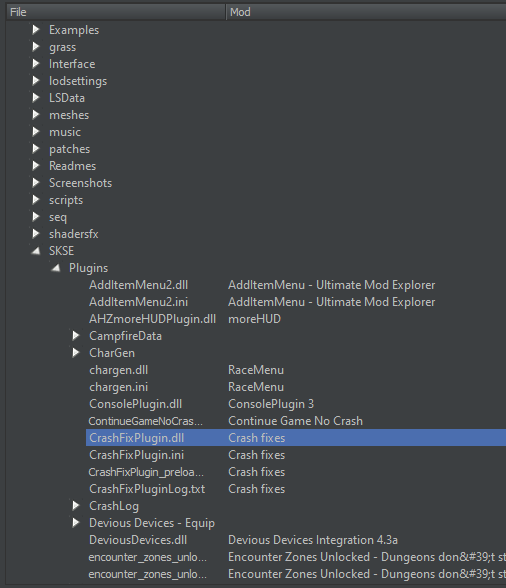Viewport: 506px width, 588px height.
Task: Collapse the SKSE folder arrow
Action: tap(36, 251)
